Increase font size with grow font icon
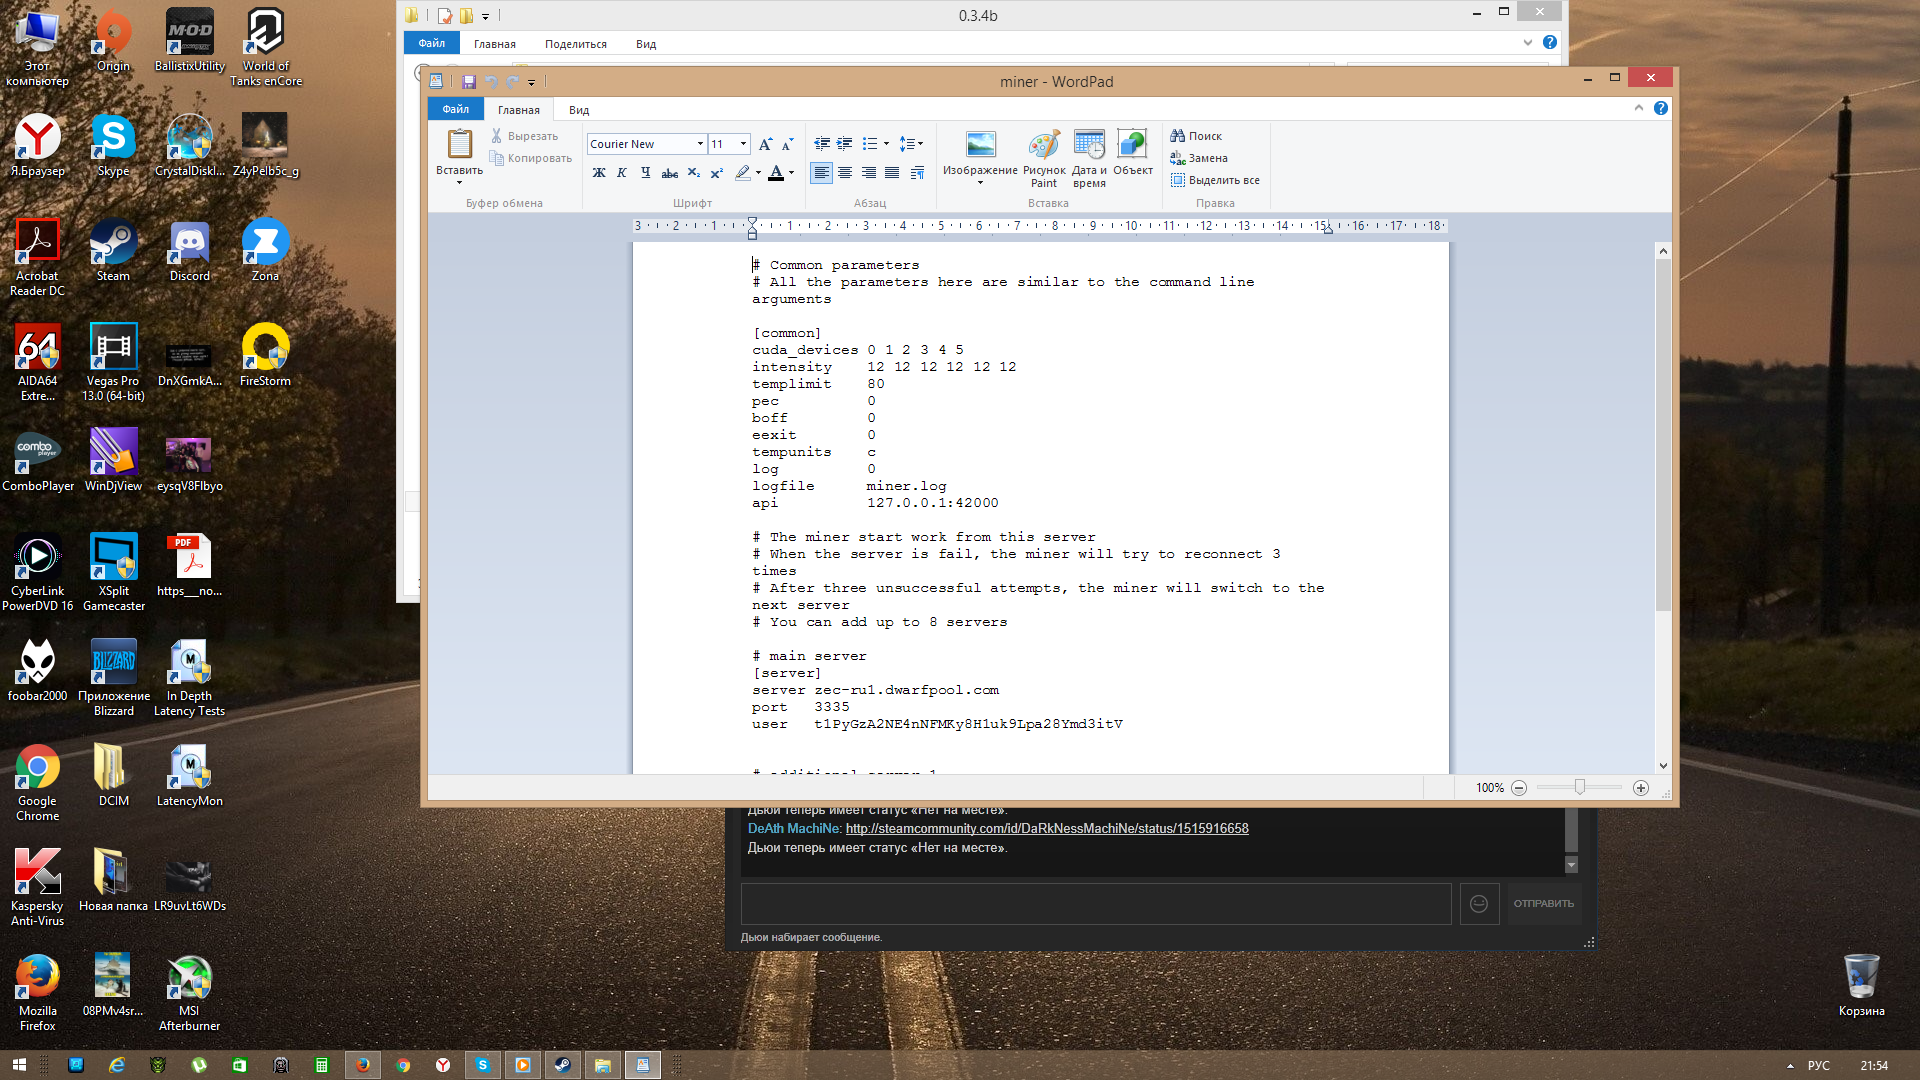This screenshot has height=1080, width=1920. [765, 144]
